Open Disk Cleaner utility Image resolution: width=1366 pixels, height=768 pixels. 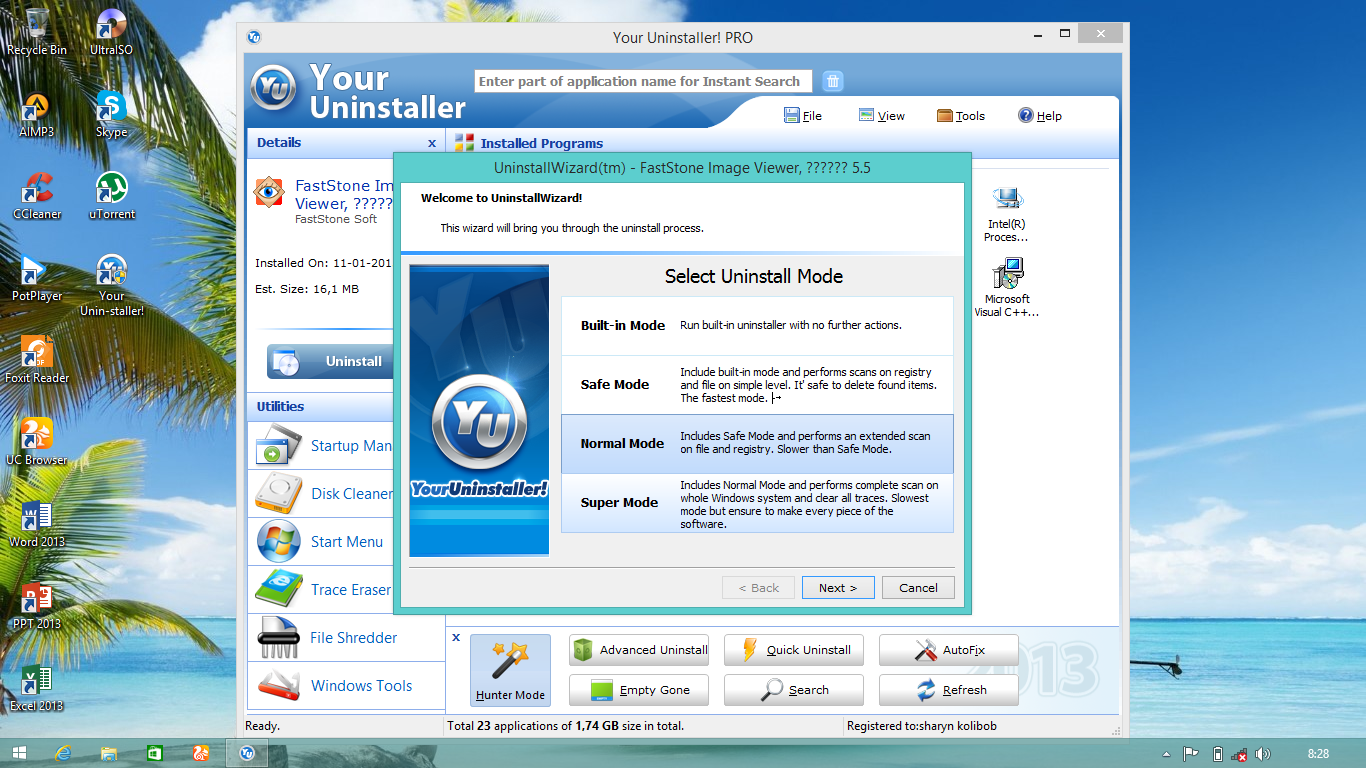coord(321,494)
